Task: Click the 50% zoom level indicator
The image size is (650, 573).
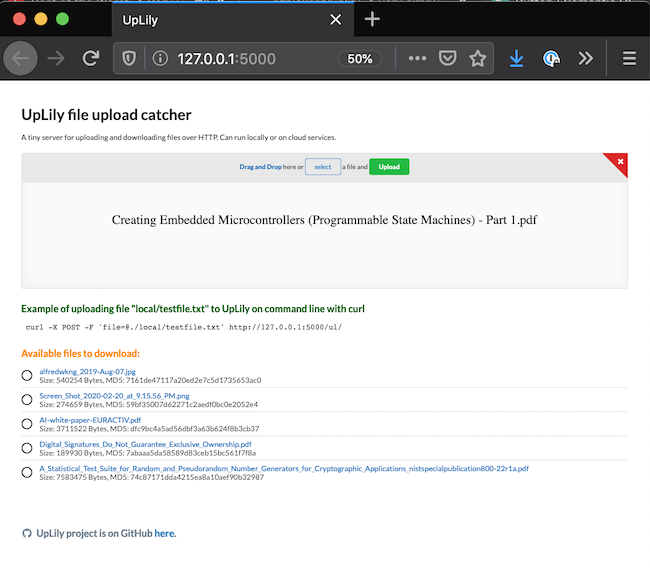Action: [x=359, y=58]
